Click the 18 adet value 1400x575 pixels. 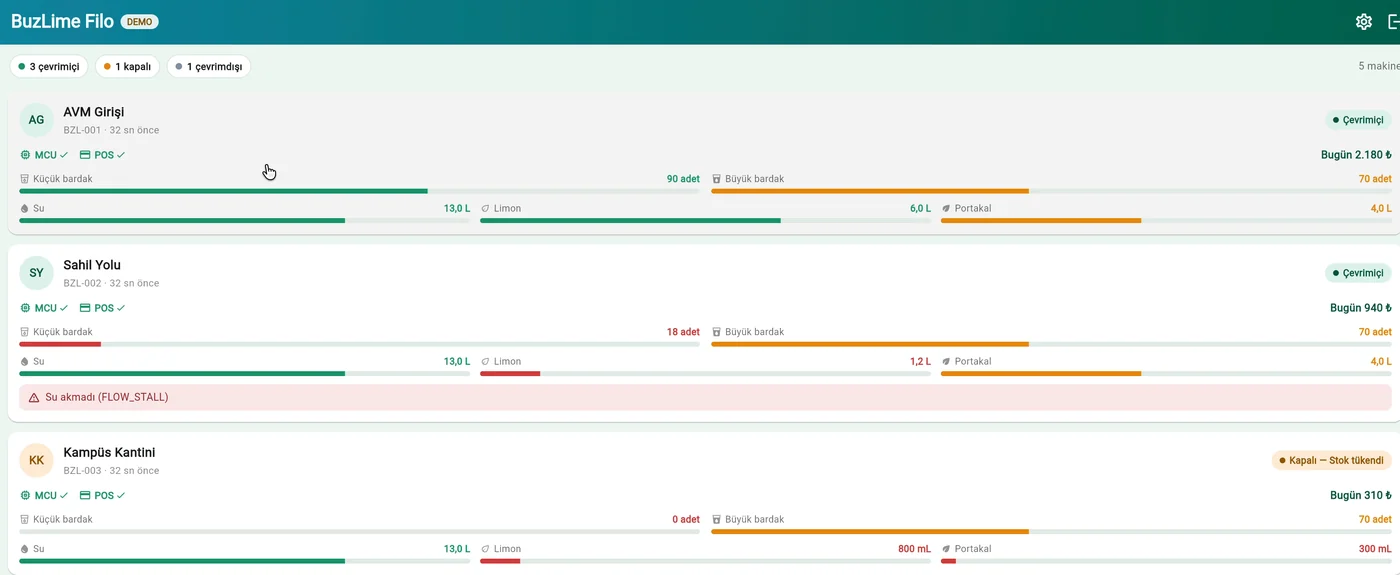pyautogui.click(x=683, y=332)
